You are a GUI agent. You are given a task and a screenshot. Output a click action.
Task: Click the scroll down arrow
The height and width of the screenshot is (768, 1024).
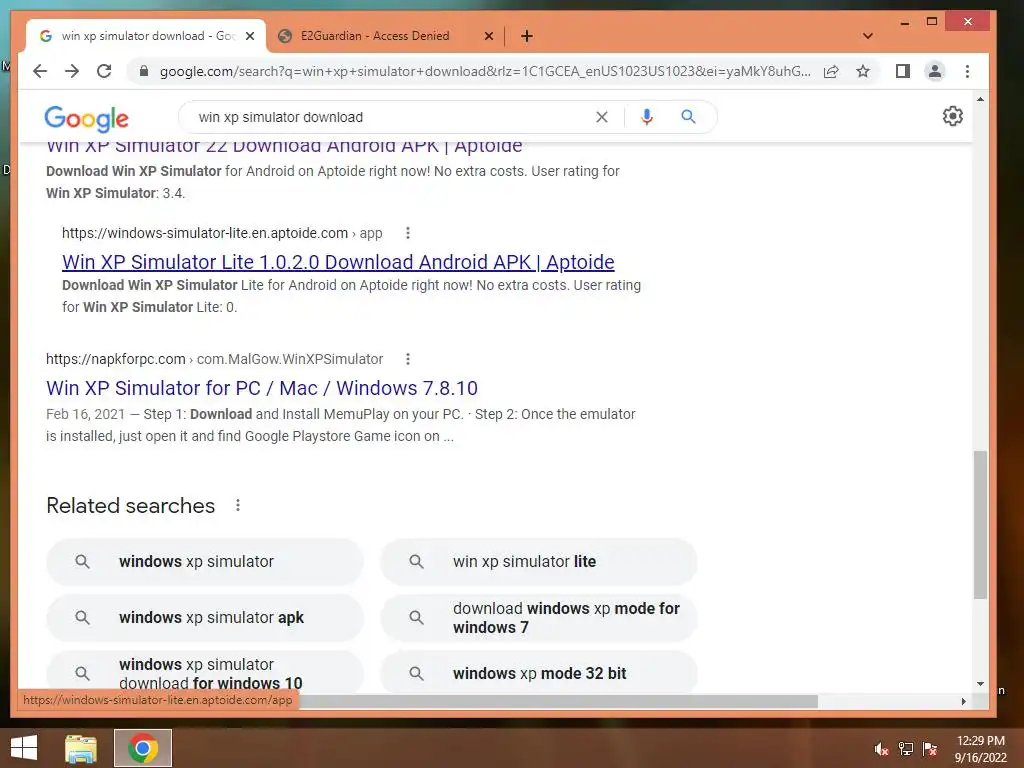click(980, 684)
